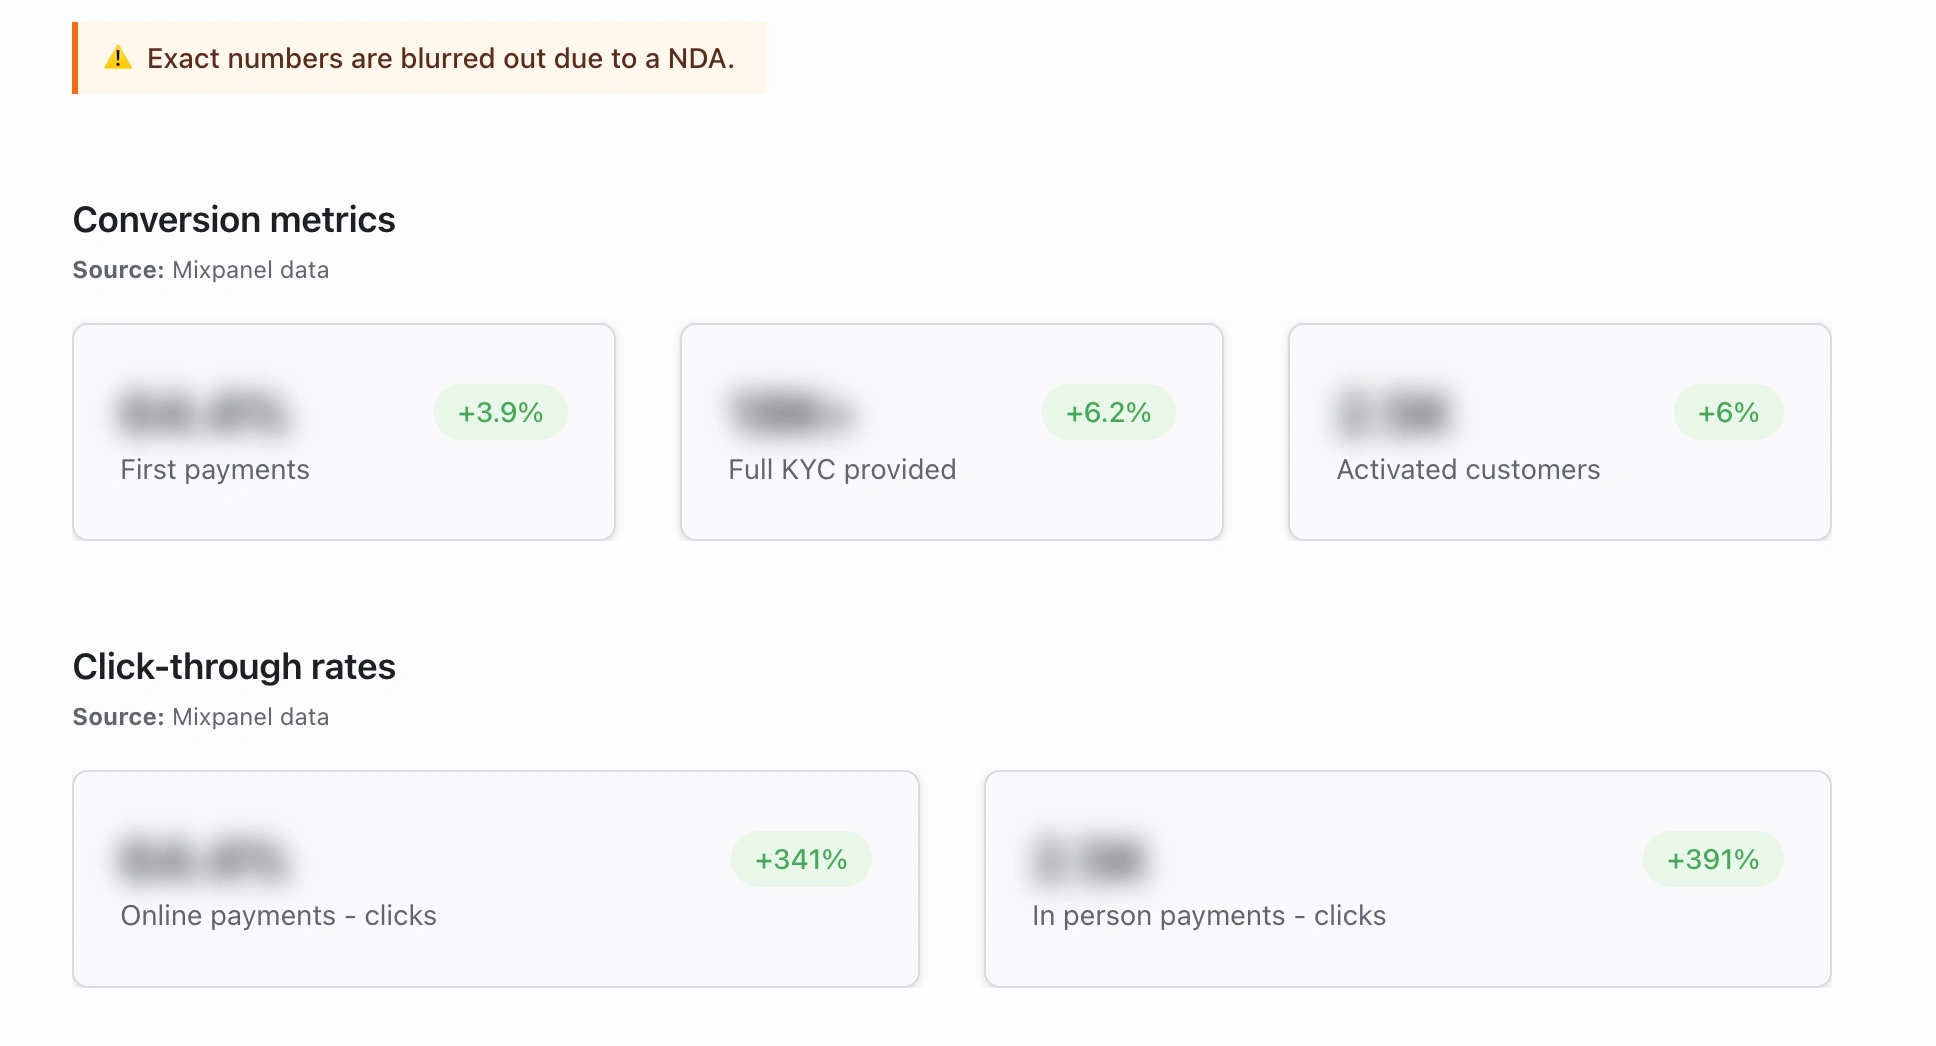
Task: Click the +341% badge on Online payments
Action: click(x=801, y=859)
